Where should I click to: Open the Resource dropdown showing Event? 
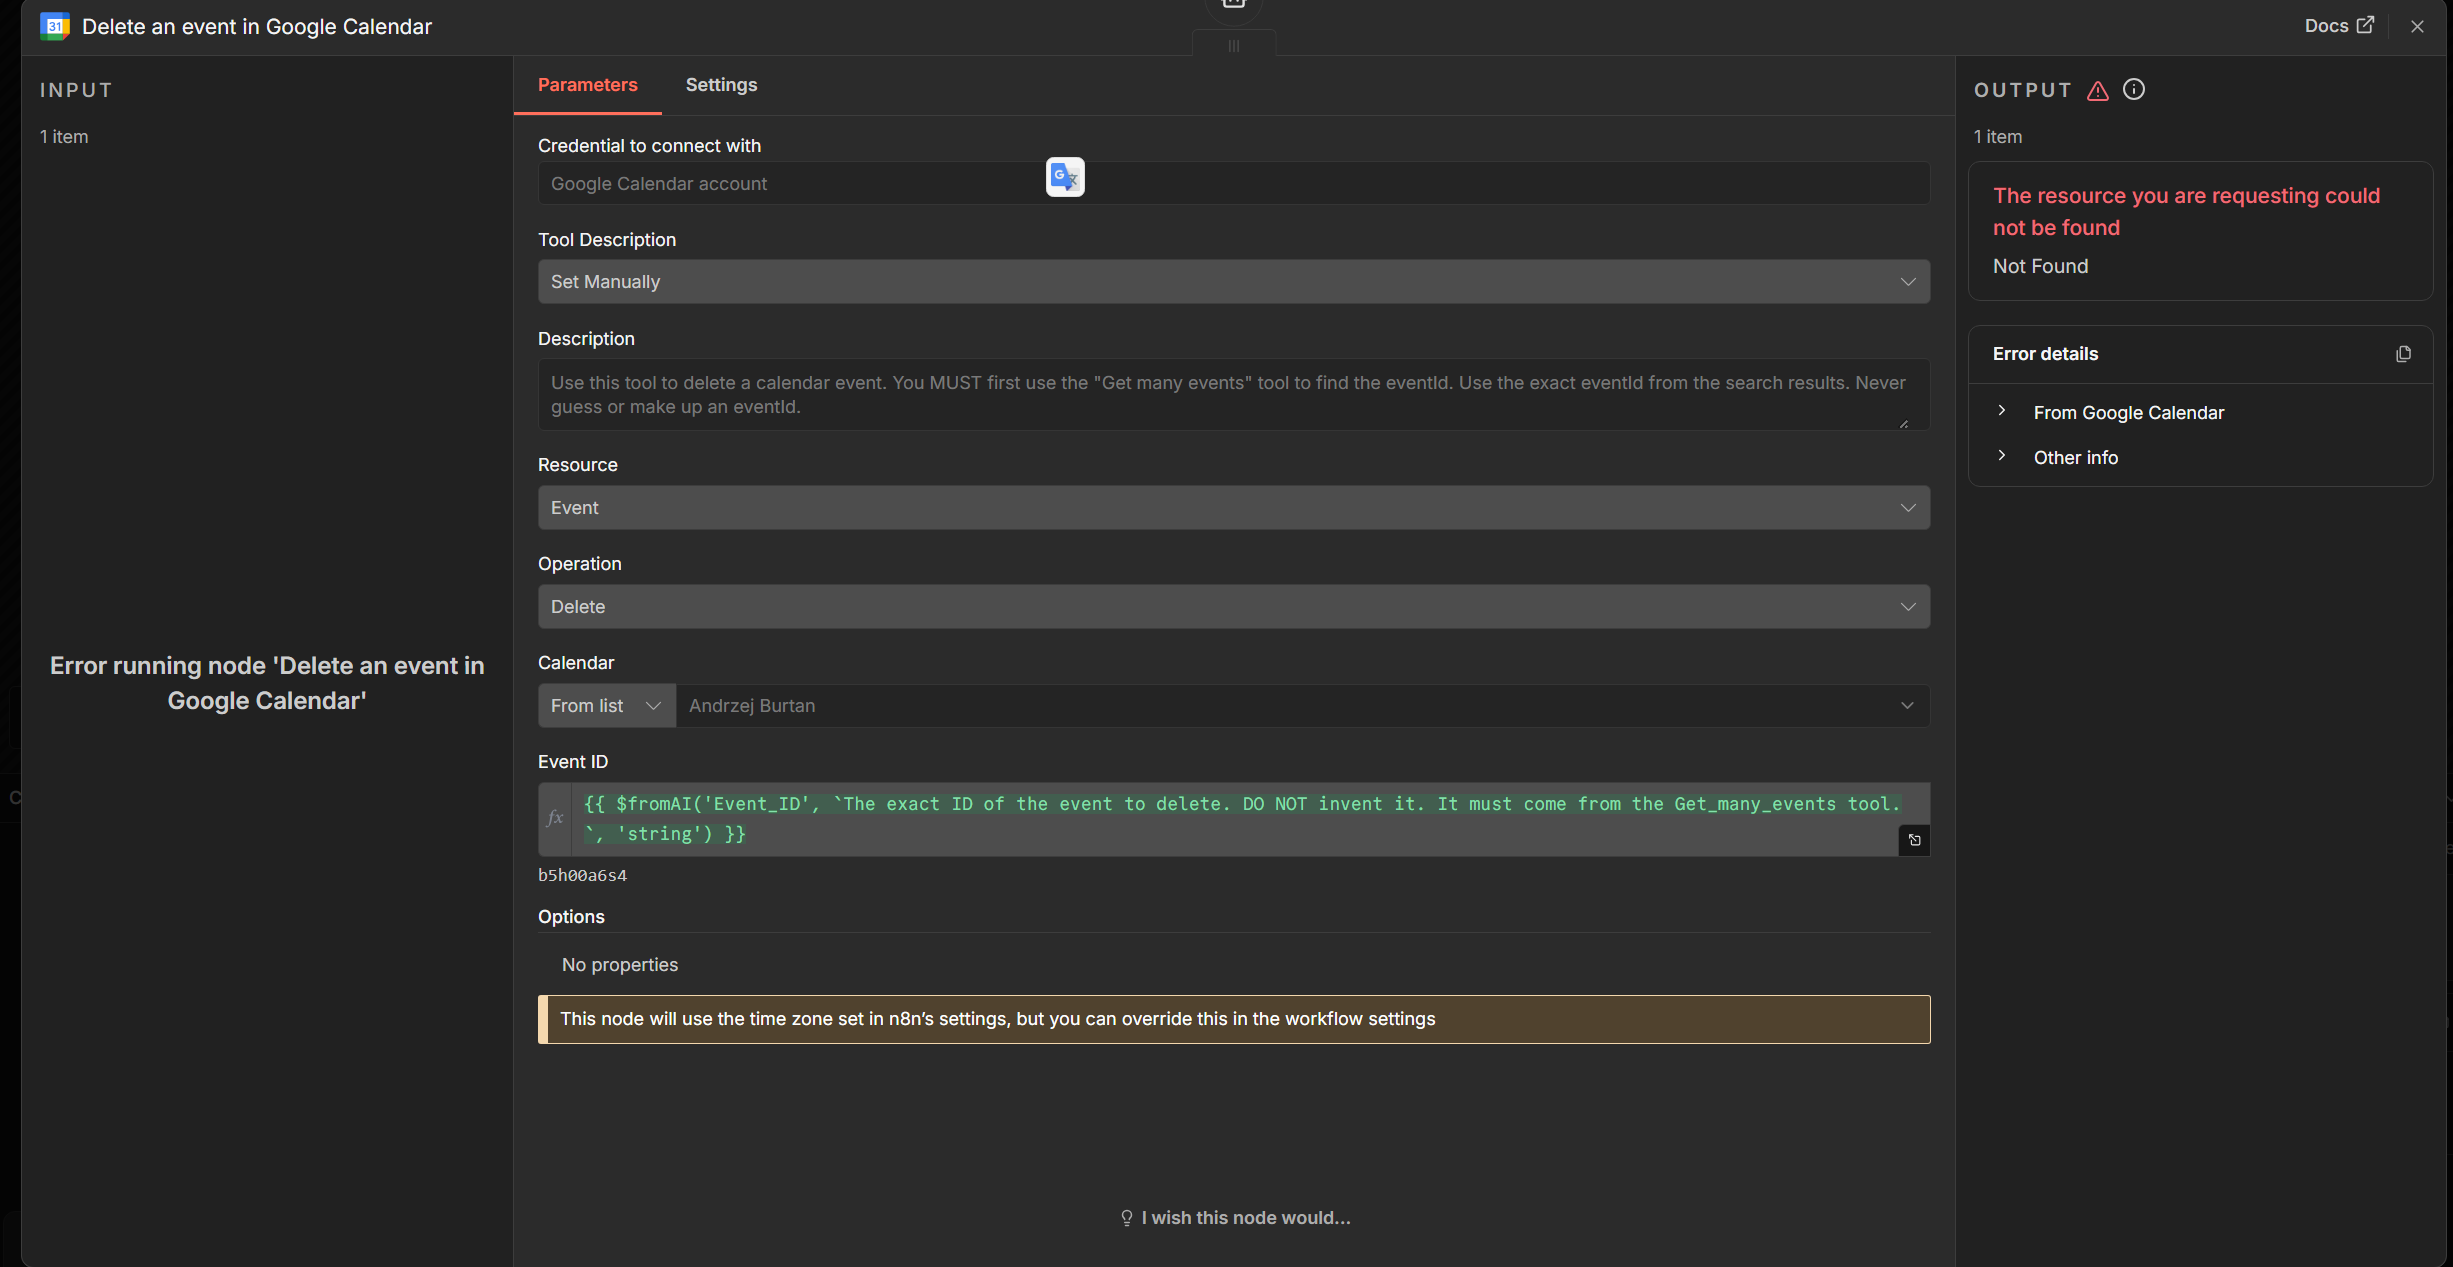pyautogui.click(x=1233, y=508)
